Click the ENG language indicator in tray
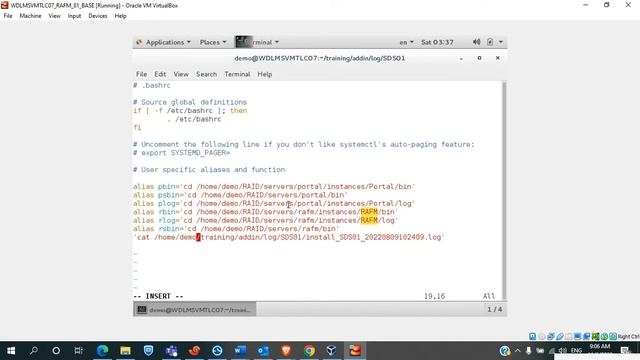 pos(576,351)
